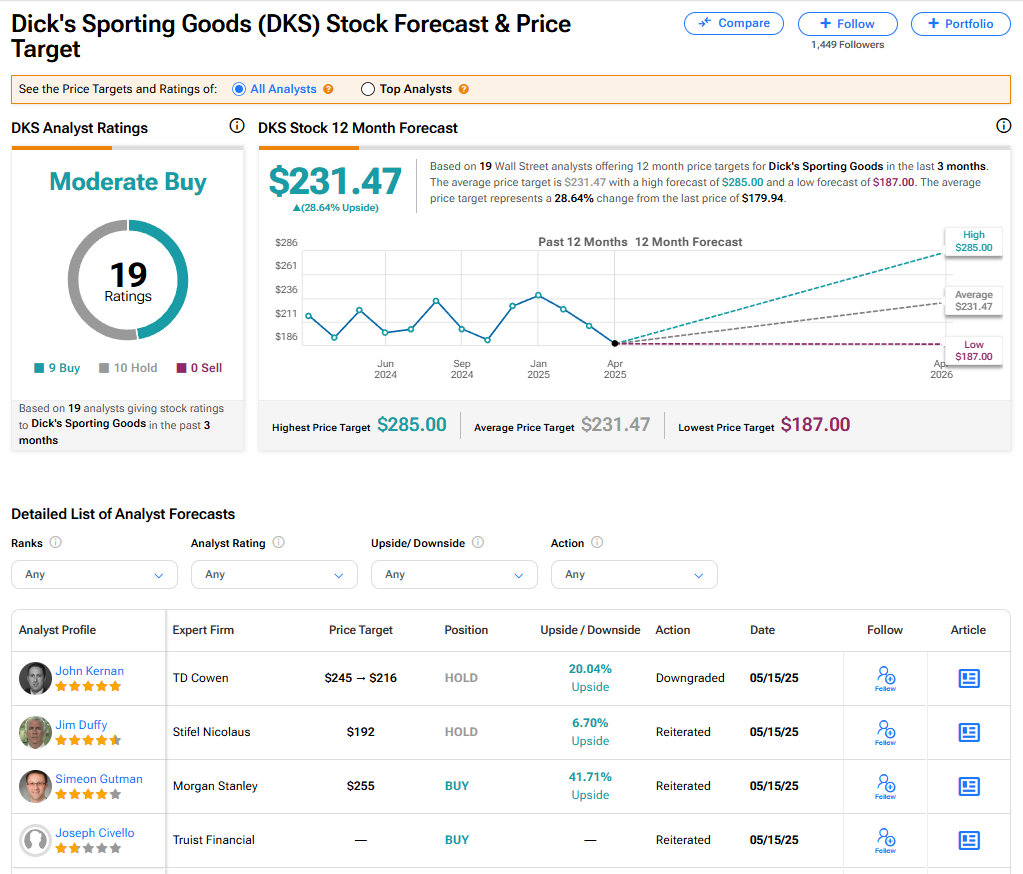Screen dimensions: 1023x874
Task: Click the Action column header
Action: [673, 630]
